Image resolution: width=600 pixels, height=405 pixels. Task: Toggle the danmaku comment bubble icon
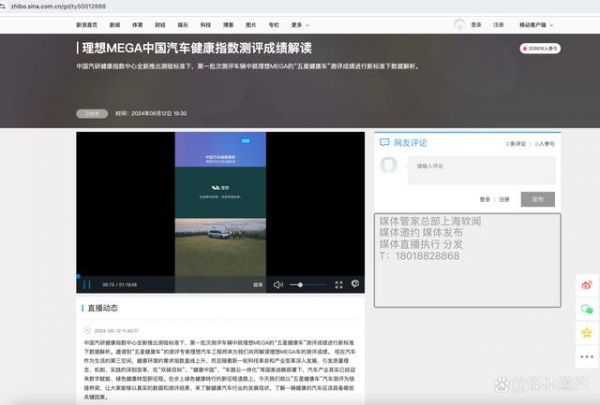355,284
